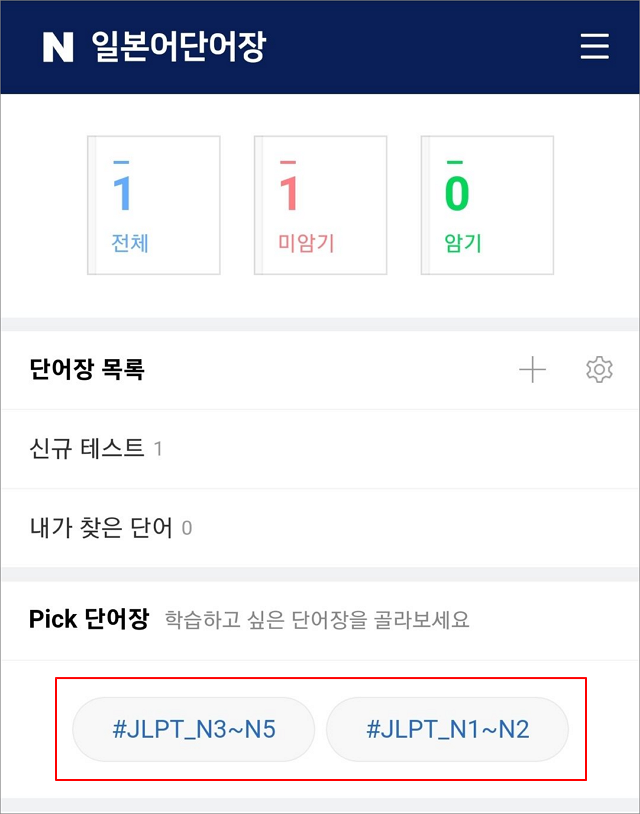Click the 일본어단어장 header title

click(178, 47)
